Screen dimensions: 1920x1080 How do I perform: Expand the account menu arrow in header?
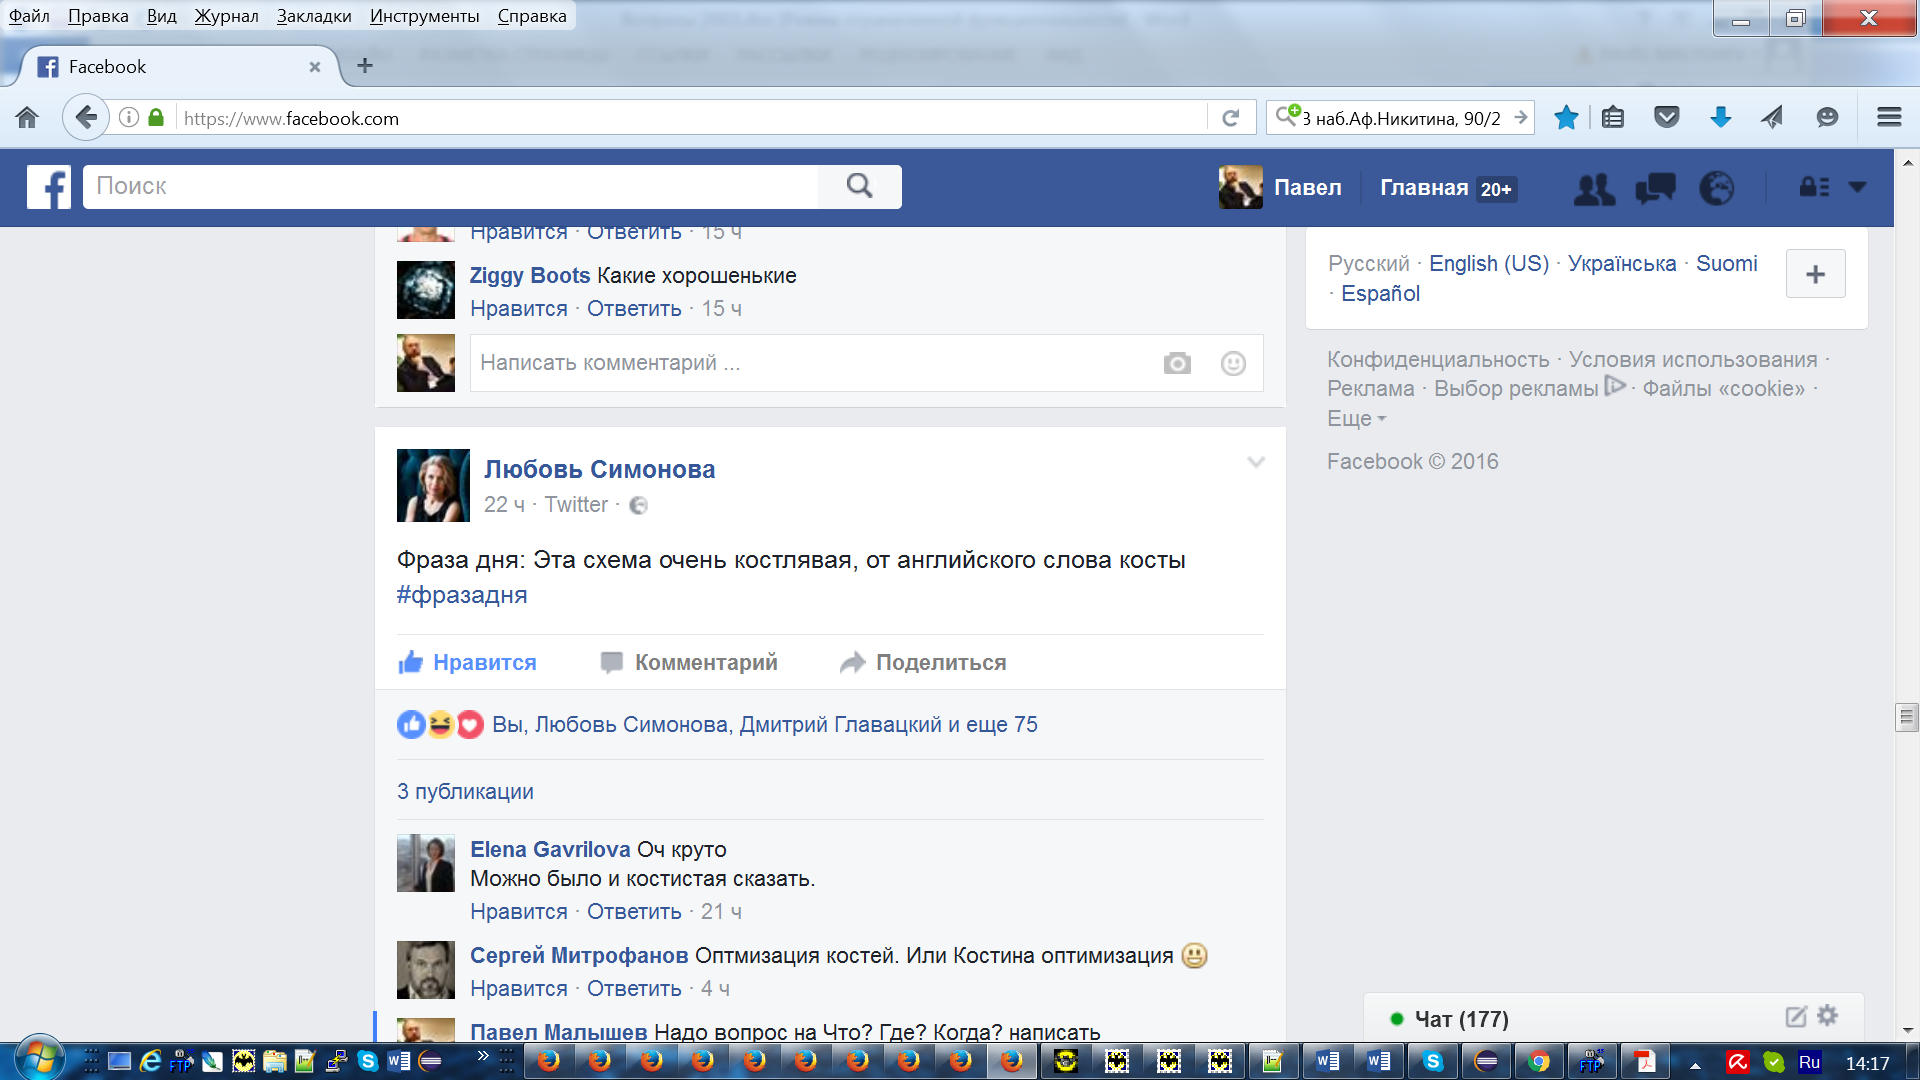[x=1858, y=187]
